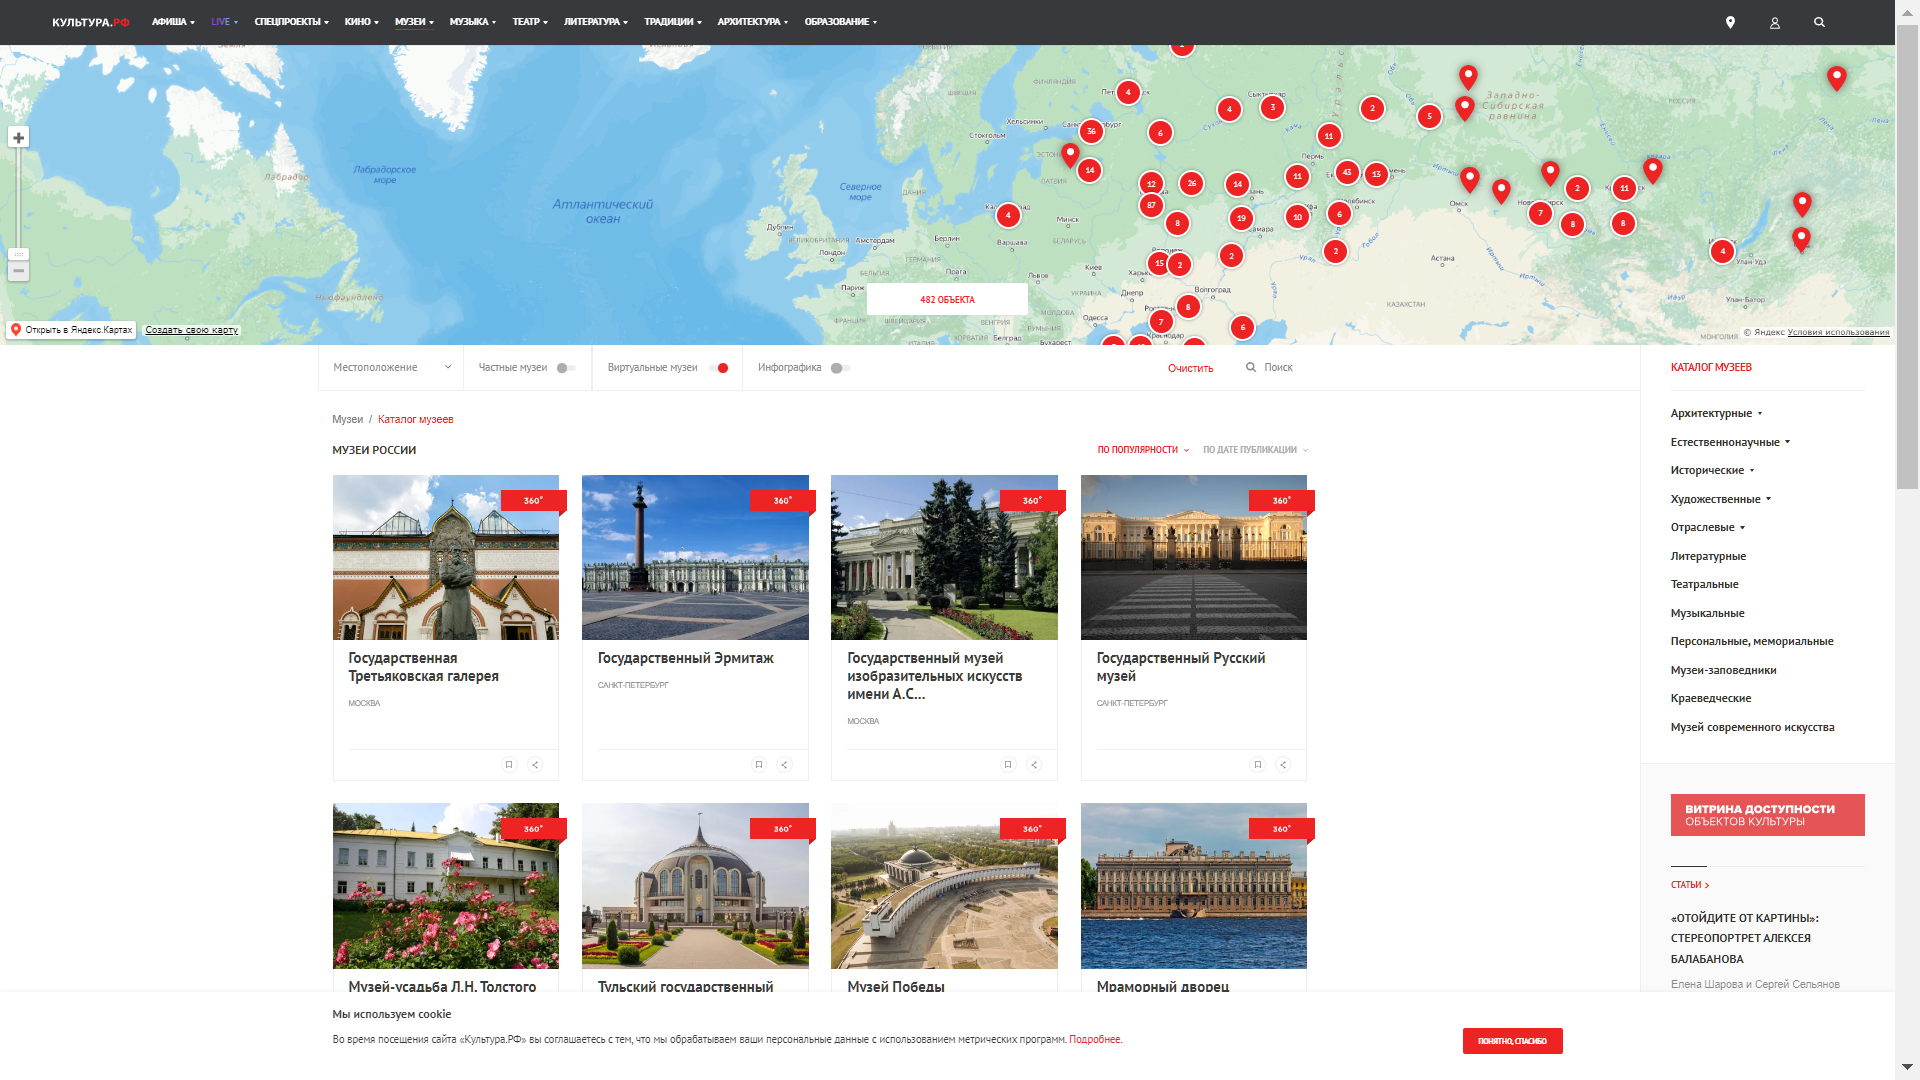Screen dimensions: 1920x1080
Task: Open the КИНО menu
Action: coord(361,22)
